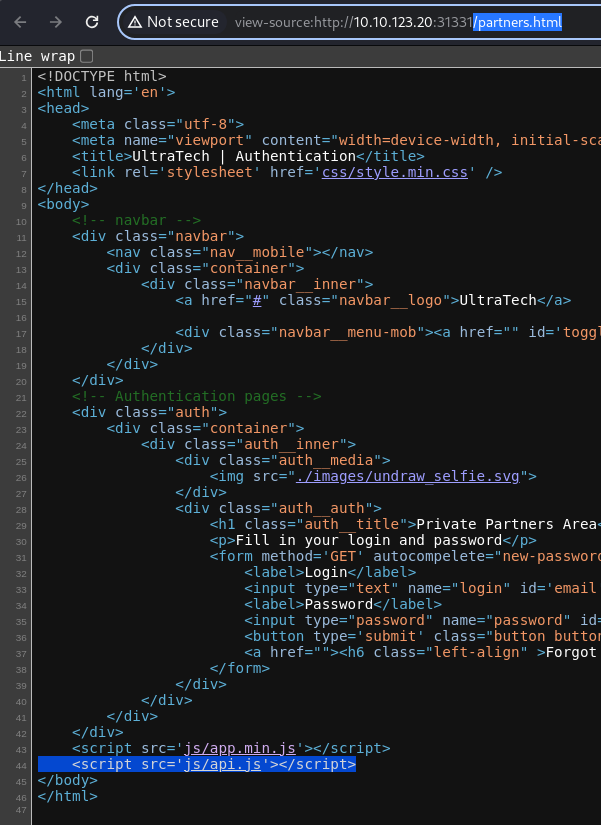Click line number 44 in the gutter
This screenshot has height=825, width=601.
pos(21,766)
